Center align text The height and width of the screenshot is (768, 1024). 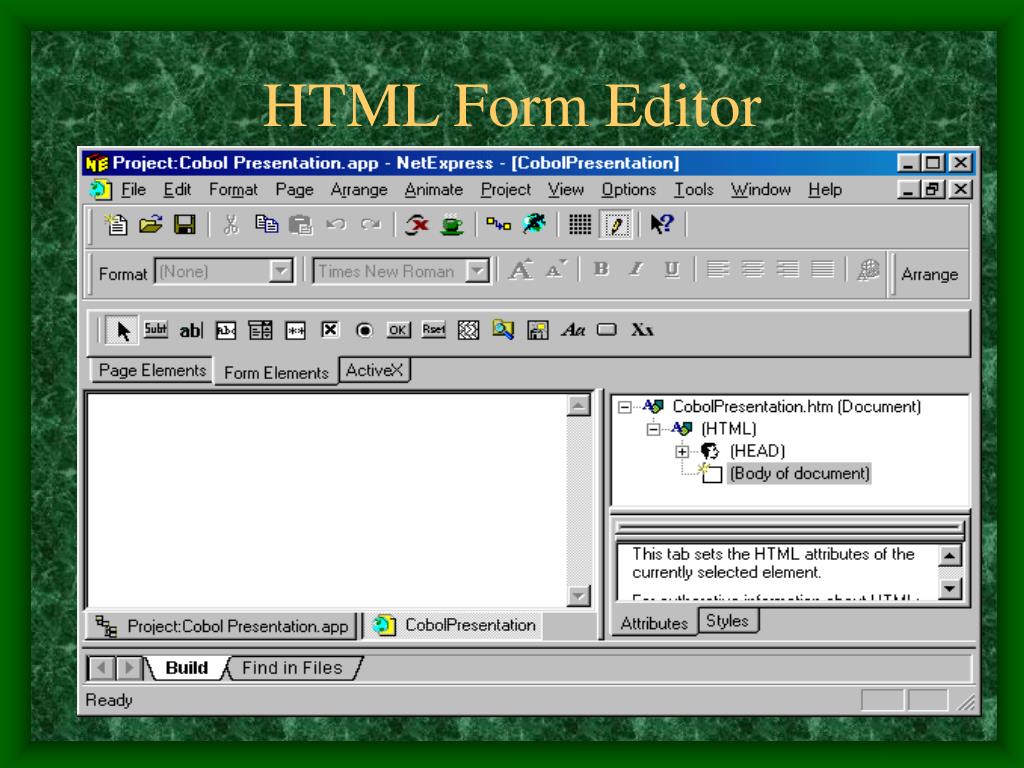point(752,269)
